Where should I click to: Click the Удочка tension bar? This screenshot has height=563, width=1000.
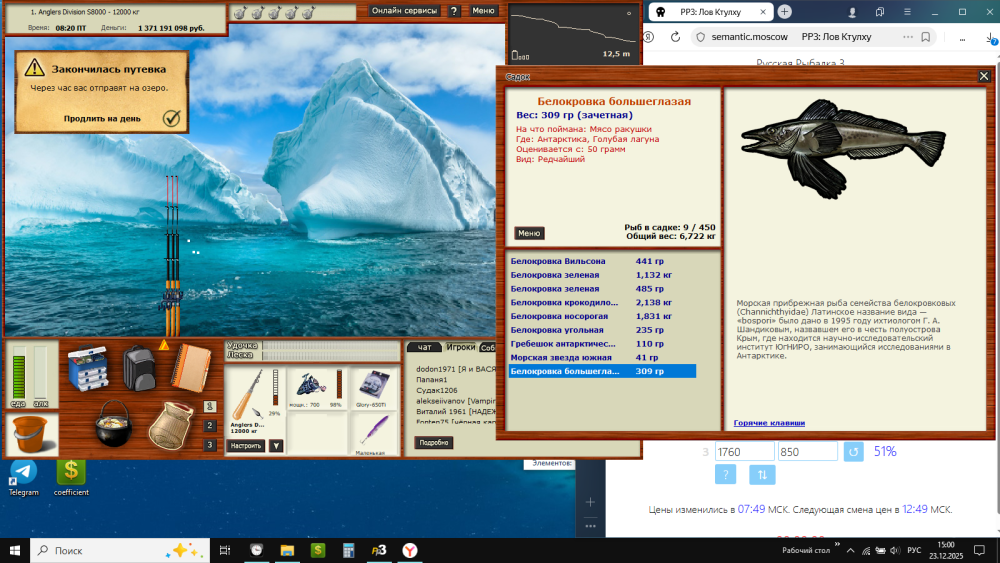pos(330,345)
